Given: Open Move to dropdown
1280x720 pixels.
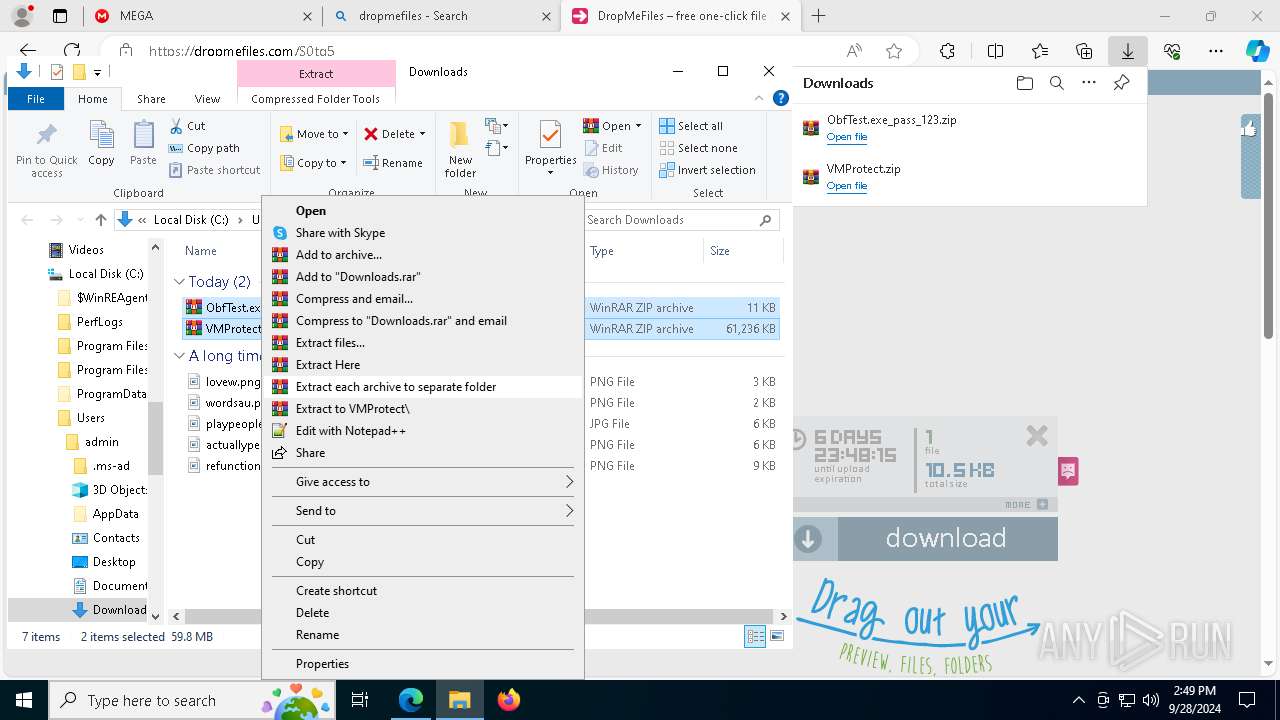Looking at the screenshot, I should point(315,134).
